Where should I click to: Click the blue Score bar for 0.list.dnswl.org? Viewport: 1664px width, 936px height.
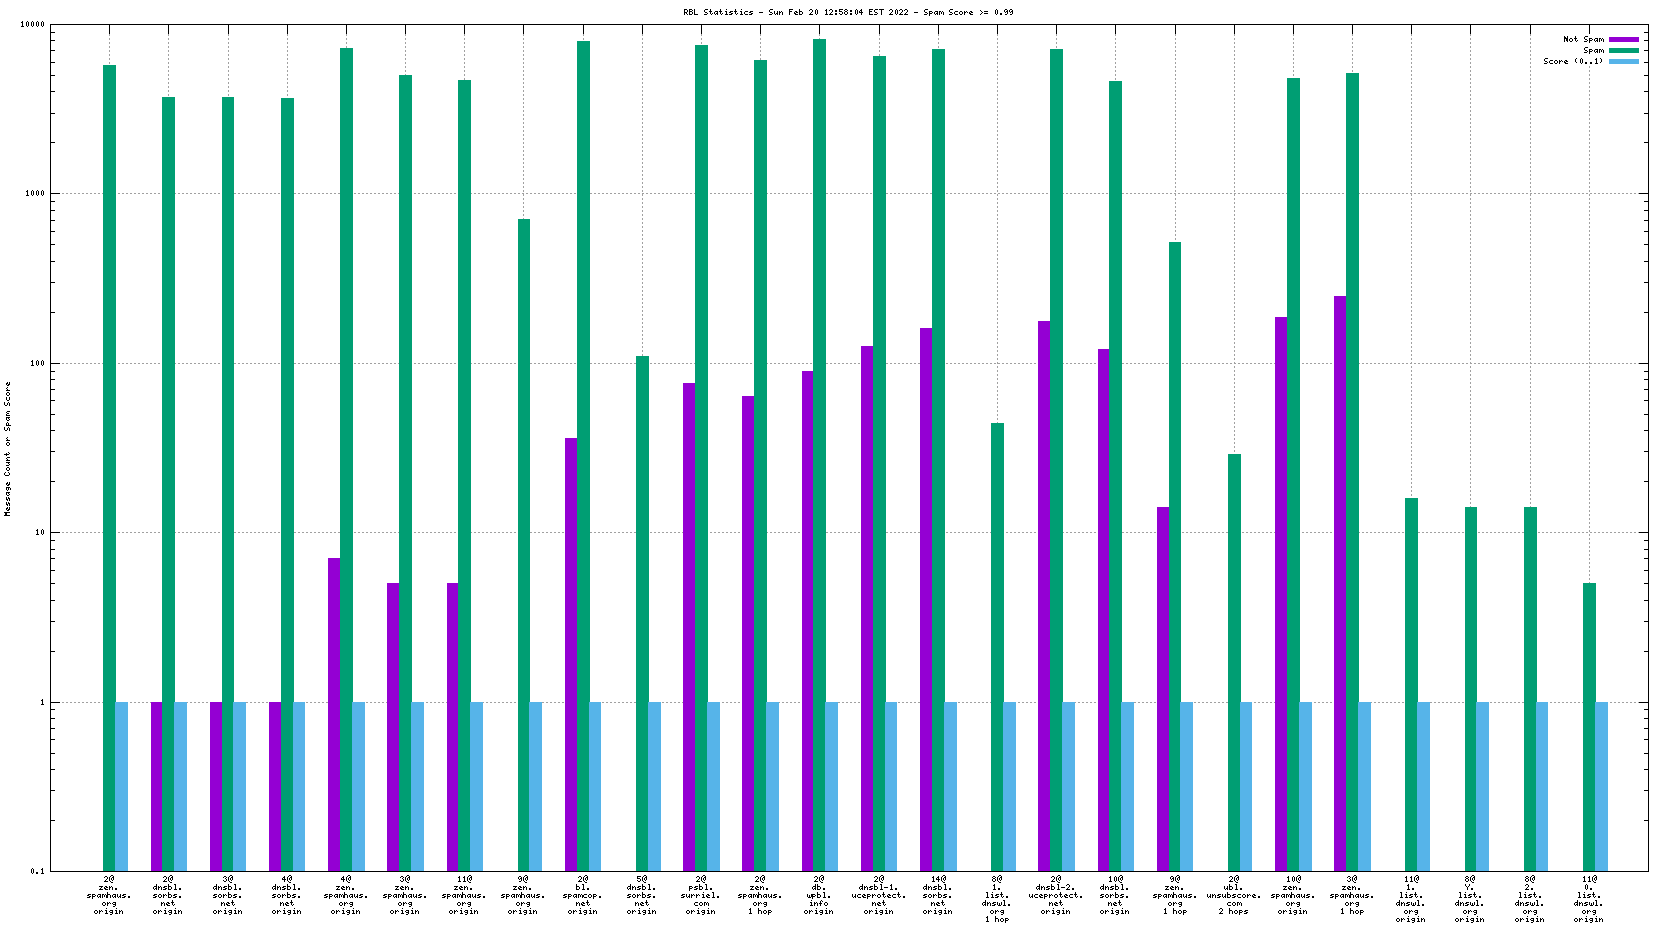(x=1602, y=785)
